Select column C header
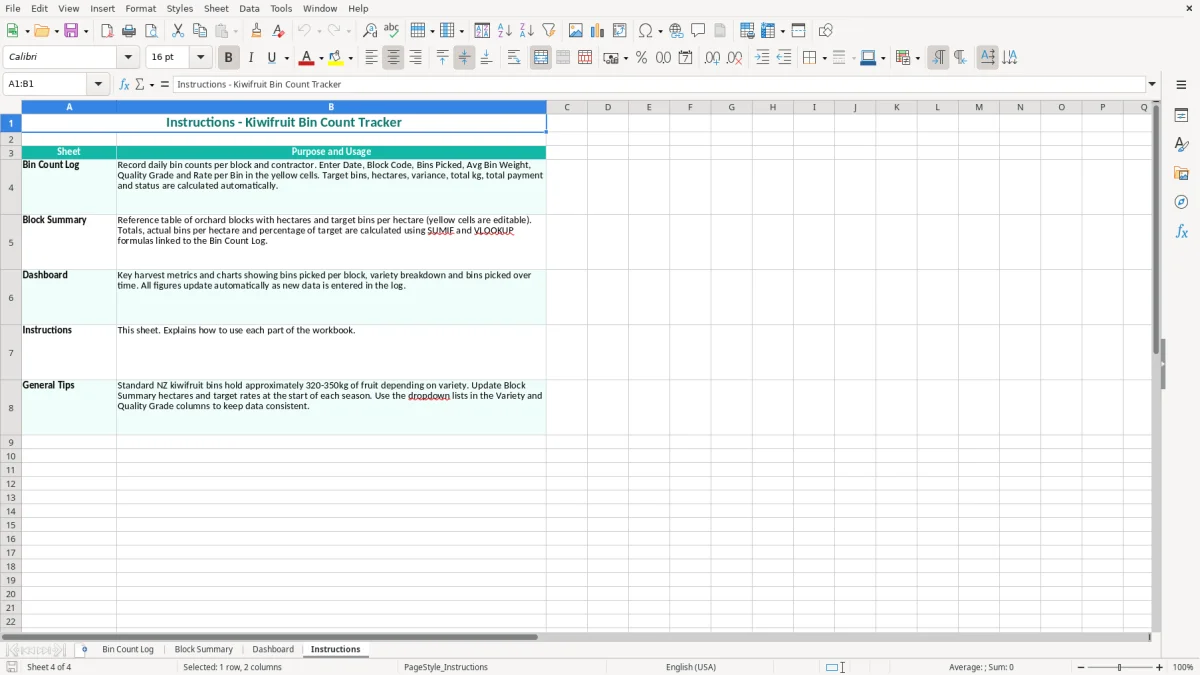The width and height of the screenshot is (1200, 675). [x=567, y=107]
